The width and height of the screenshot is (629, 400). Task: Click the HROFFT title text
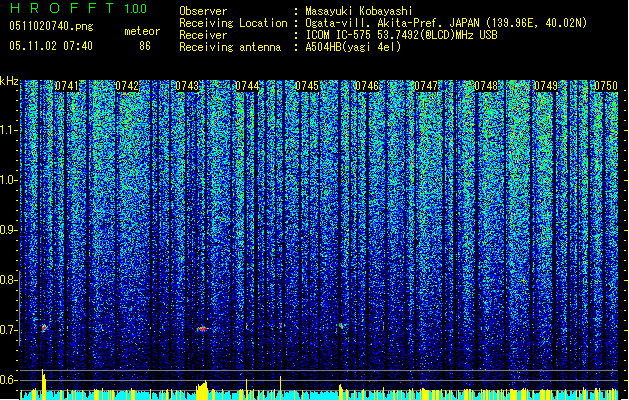[x=62, y=8]
